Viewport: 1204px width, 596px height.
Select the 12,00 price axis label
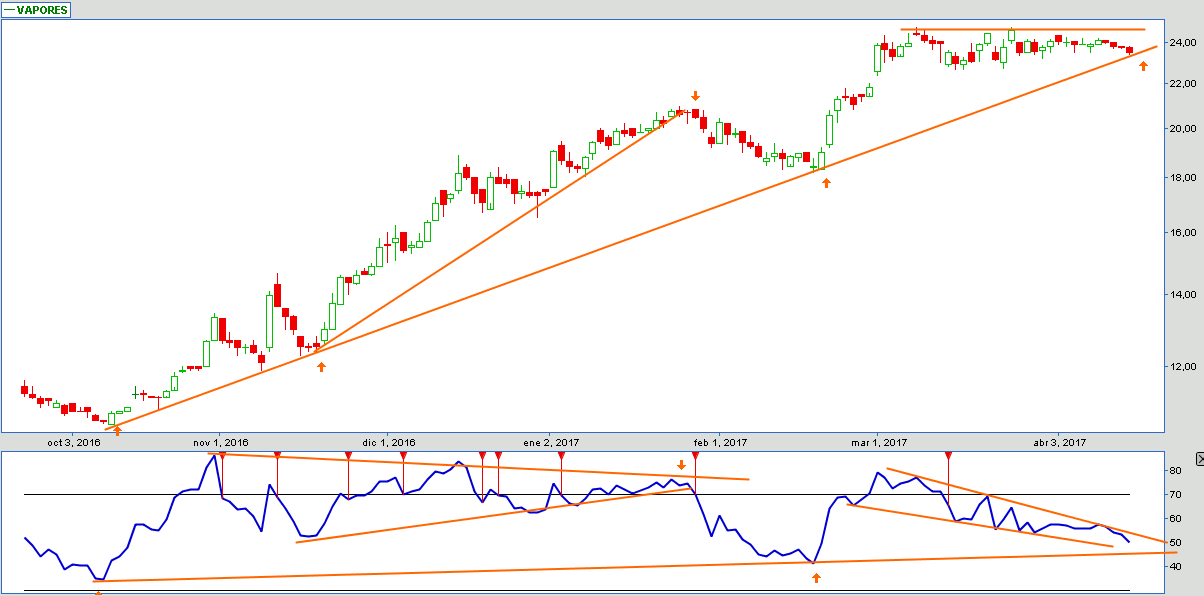pyautogui.click(x=1185, y=367)
